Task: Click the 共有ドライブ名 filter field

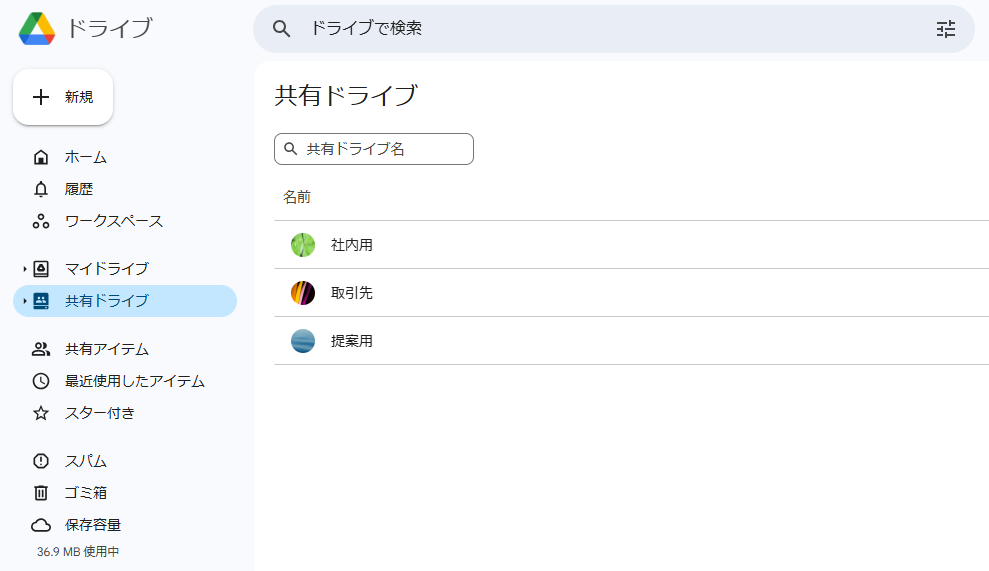Action: 385,149
